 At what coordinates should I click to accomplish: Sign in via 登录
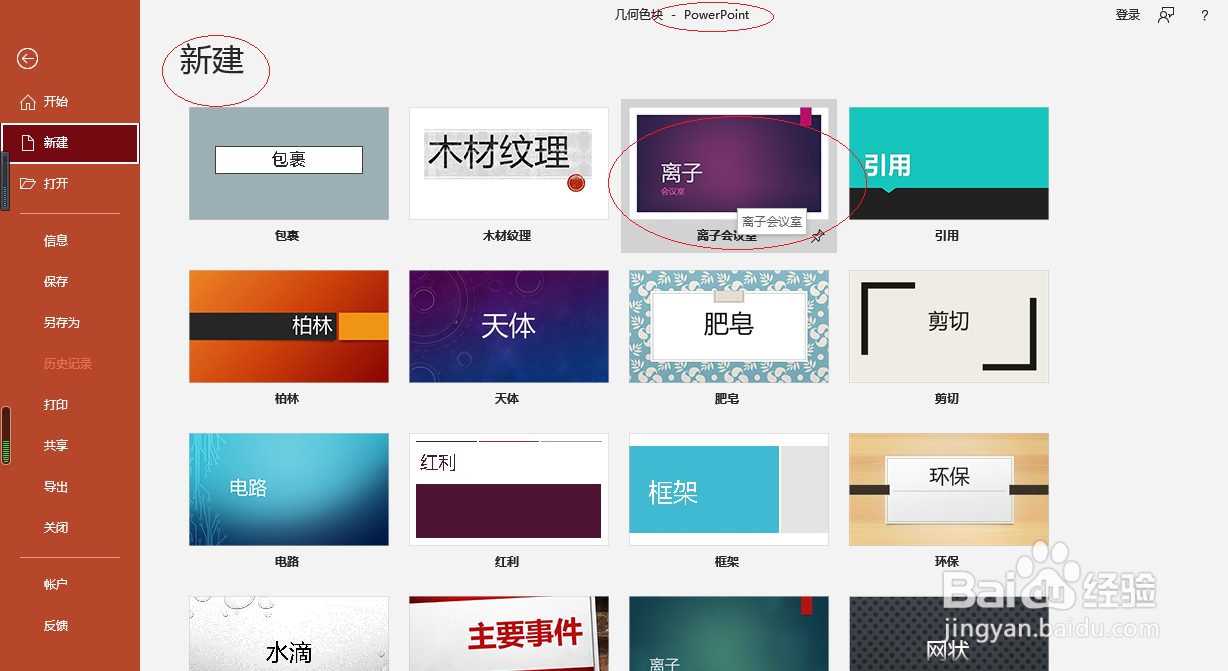point(1128,15)
